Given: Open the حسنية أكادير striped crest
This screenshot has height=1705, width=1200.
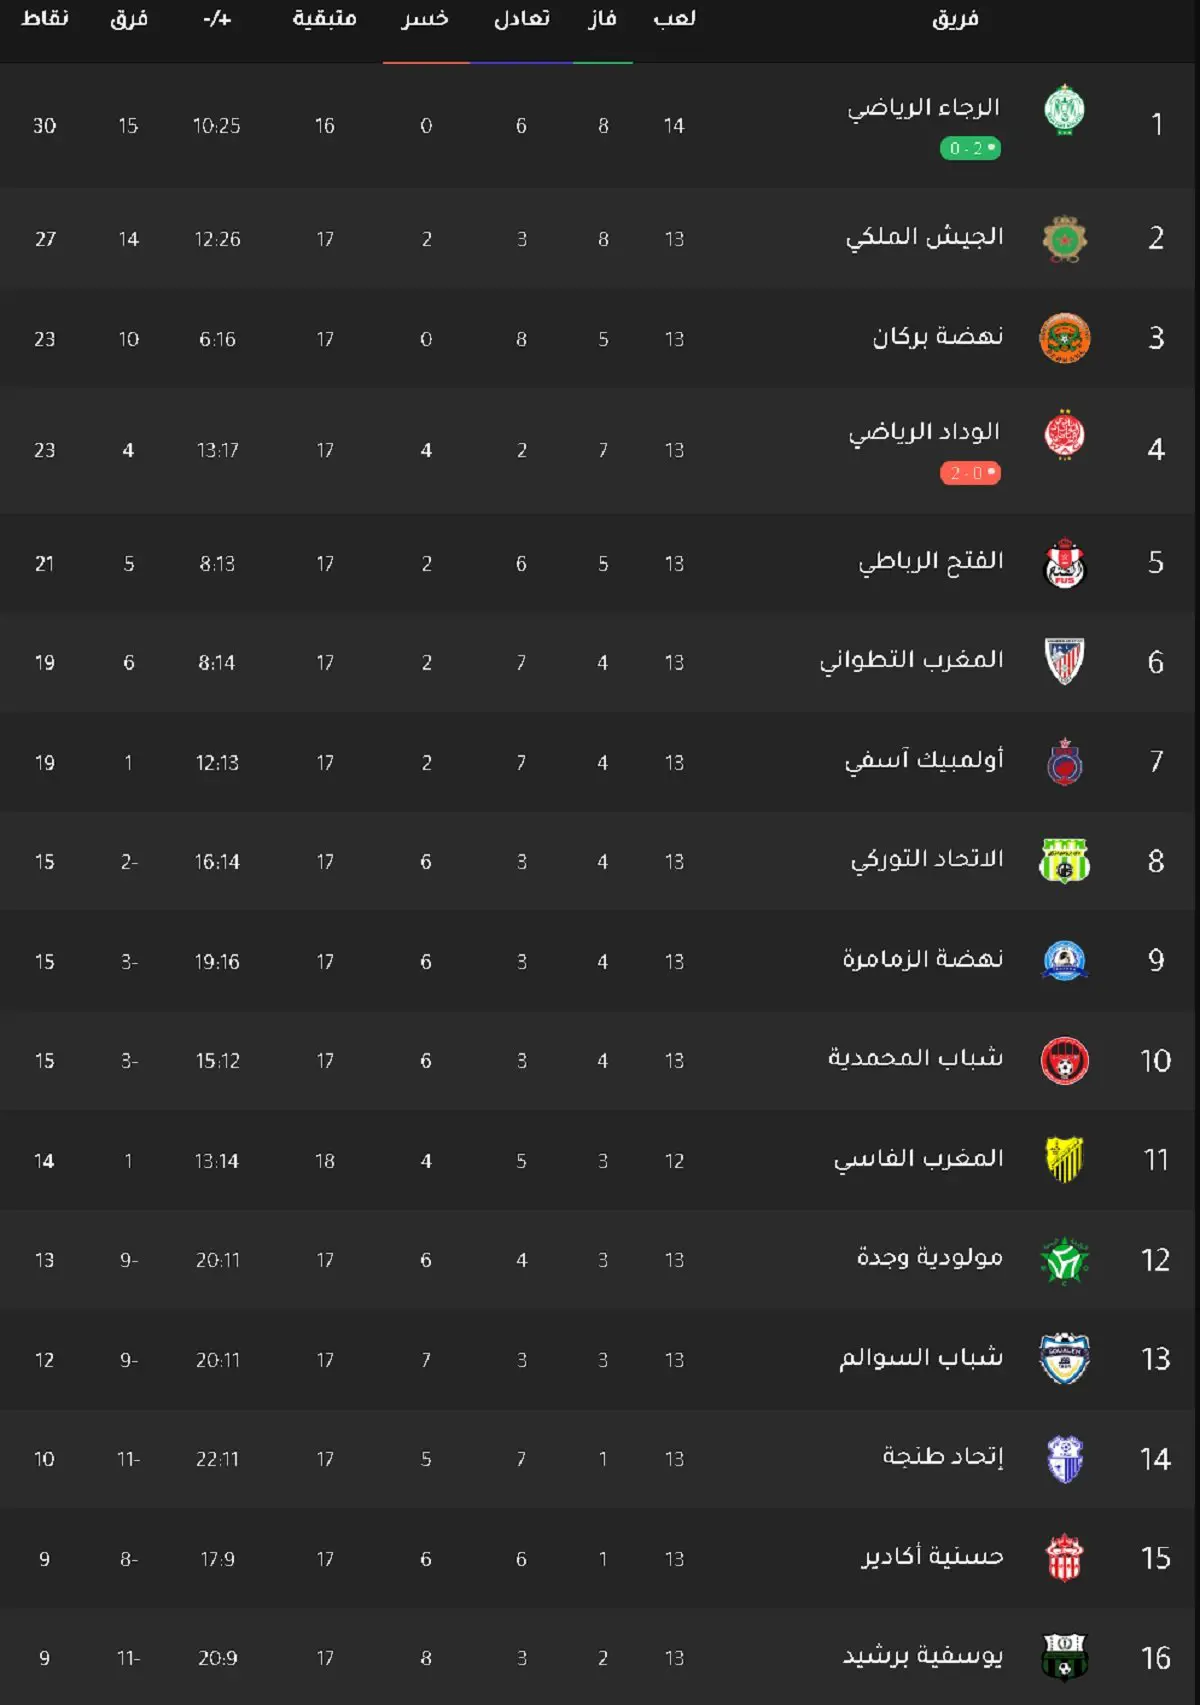Looking at the screenshot, I should point(1065,1558).
